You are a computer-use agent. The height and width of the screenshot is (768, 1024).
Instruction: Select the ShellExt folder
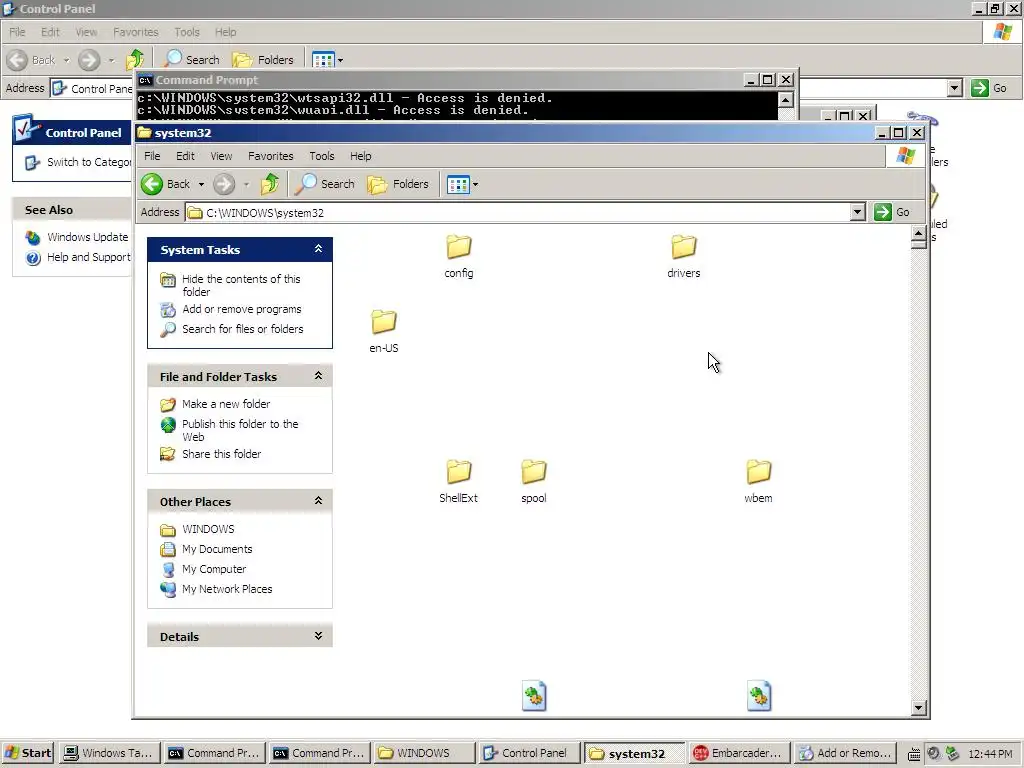point(458,481)
